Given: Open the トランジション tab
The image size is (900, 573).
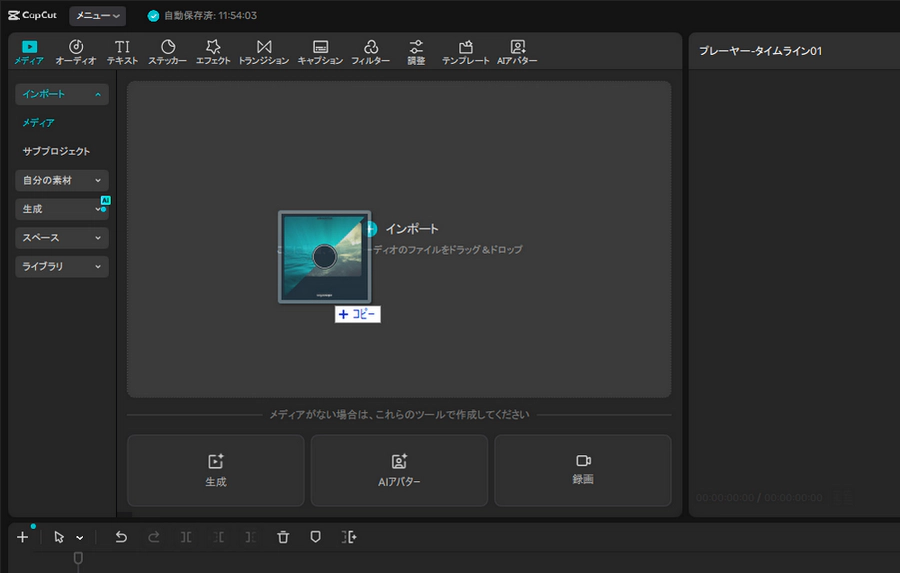Looking at the screenshot, I should (x=263, y=52).
